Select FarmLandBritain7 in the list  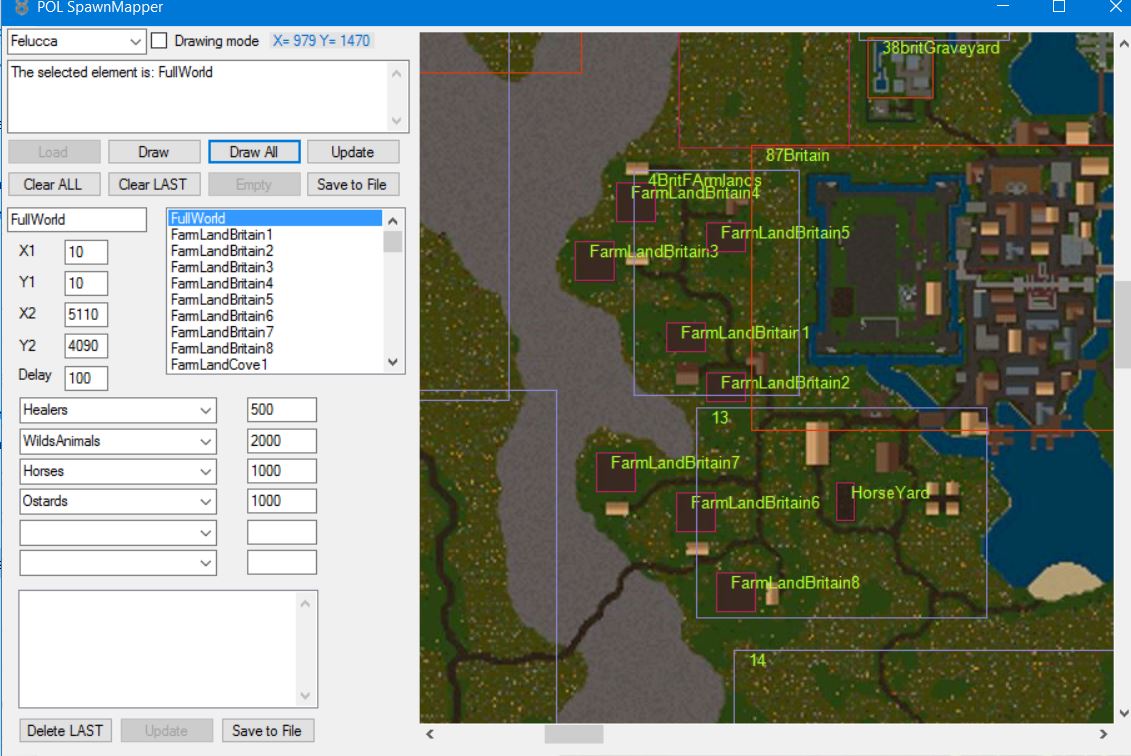pos(275,332)
